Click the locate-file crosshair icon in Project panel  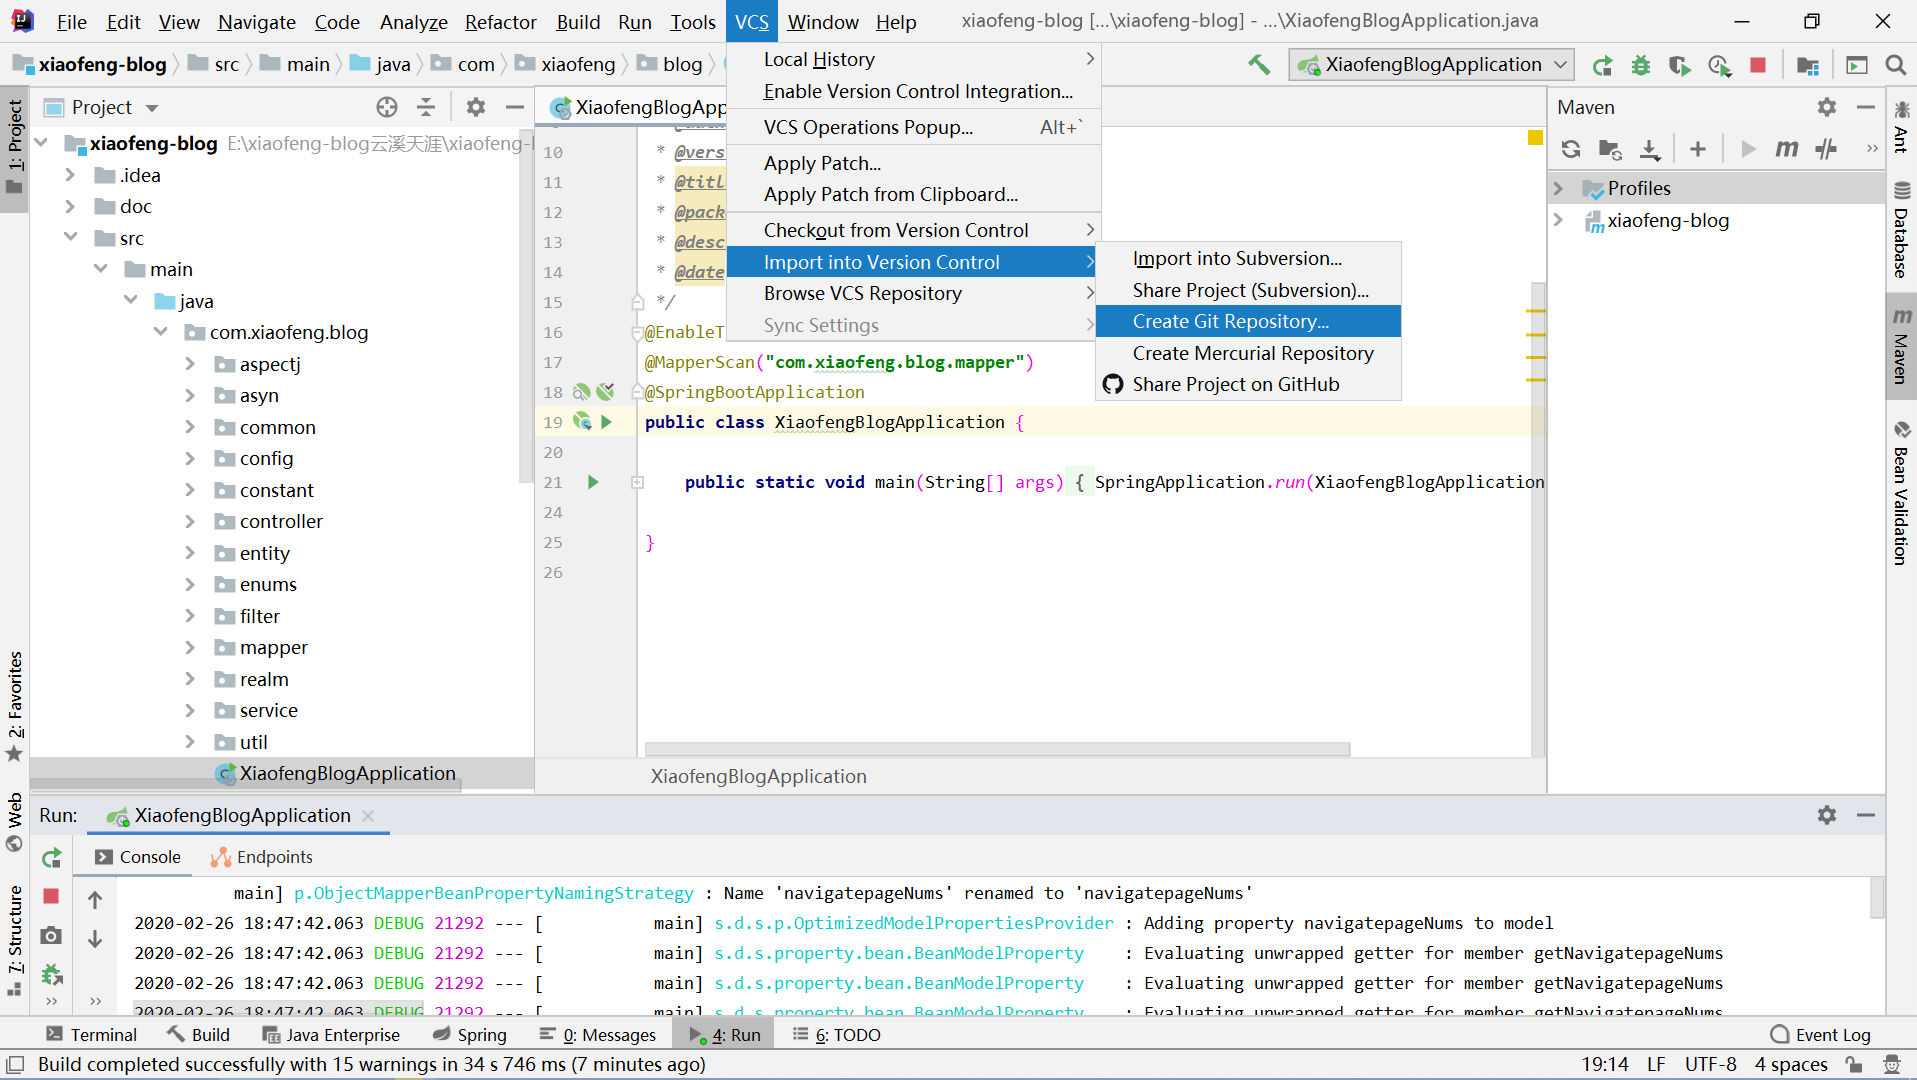point(387,107)
